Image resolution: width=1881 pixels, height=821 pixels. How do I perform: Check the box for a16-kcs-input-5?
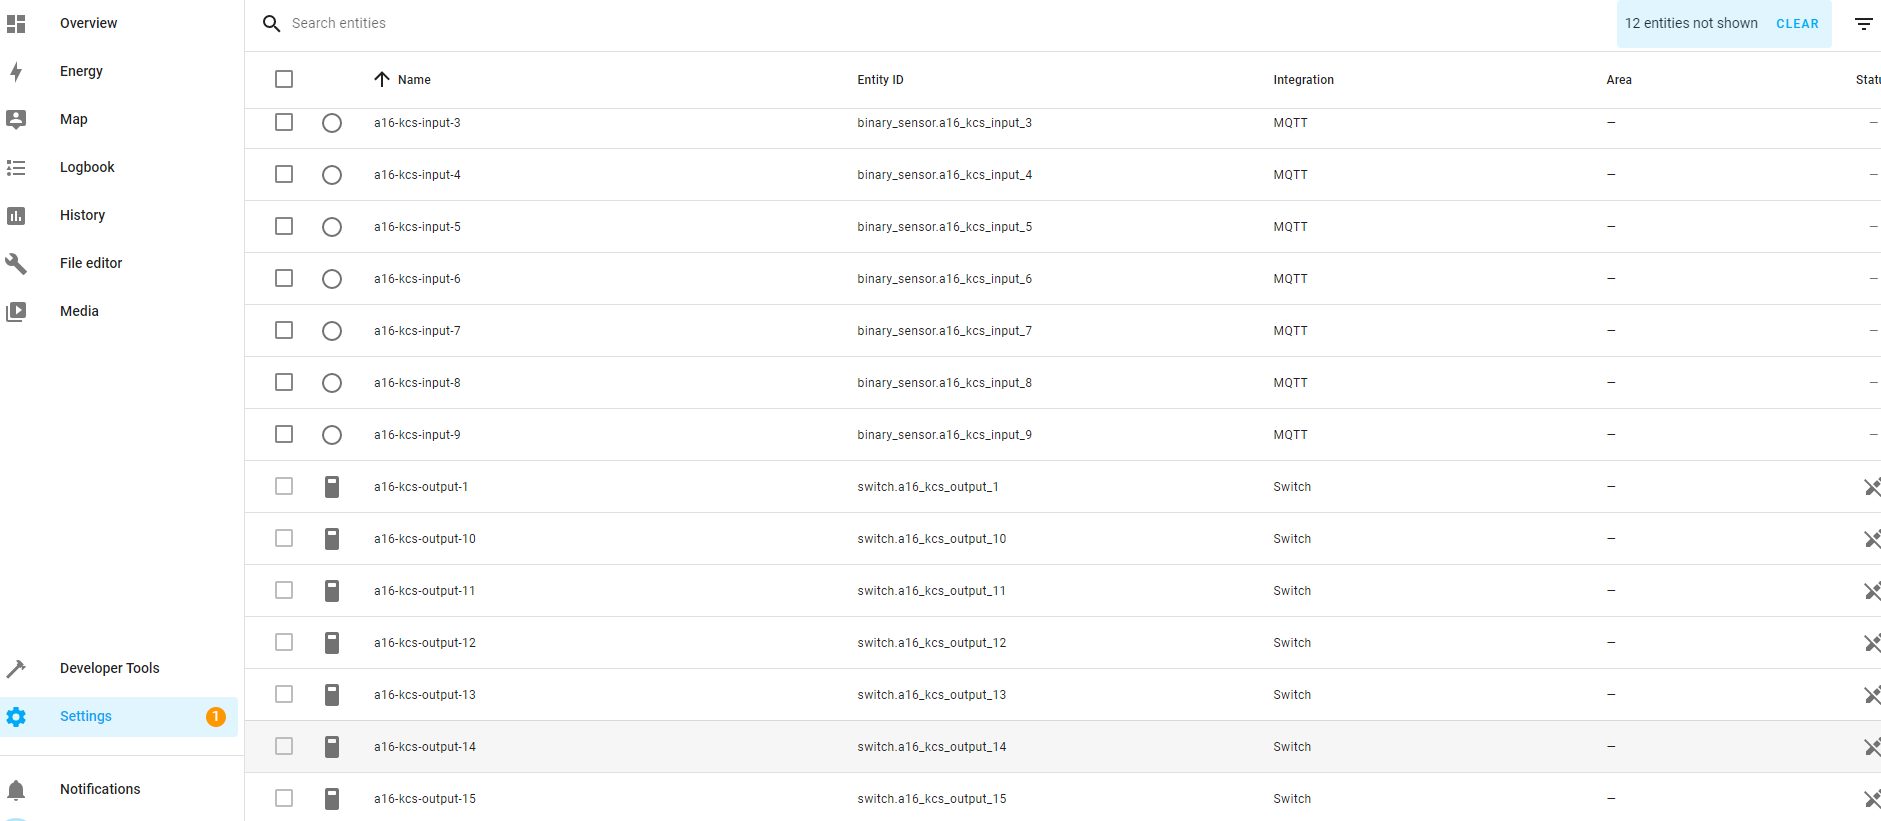coord(284,227)
